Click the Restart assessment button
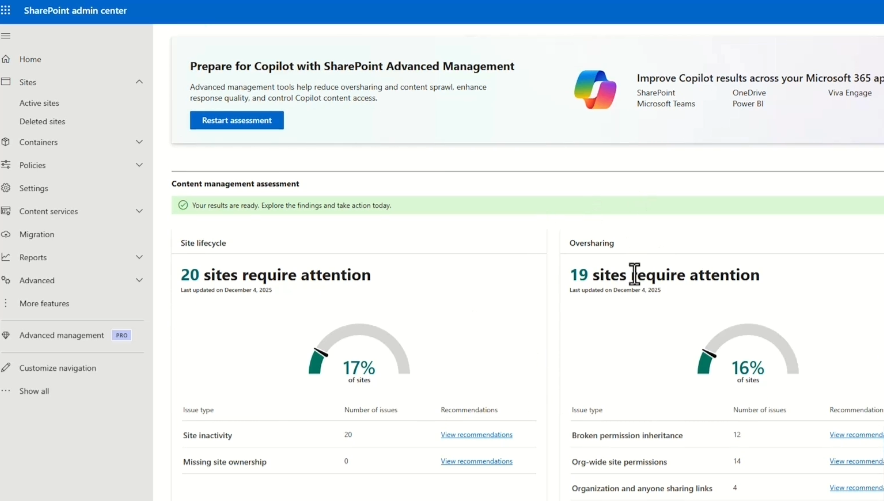884x501 pixels. pyautogui.click(x=237, y=120)
